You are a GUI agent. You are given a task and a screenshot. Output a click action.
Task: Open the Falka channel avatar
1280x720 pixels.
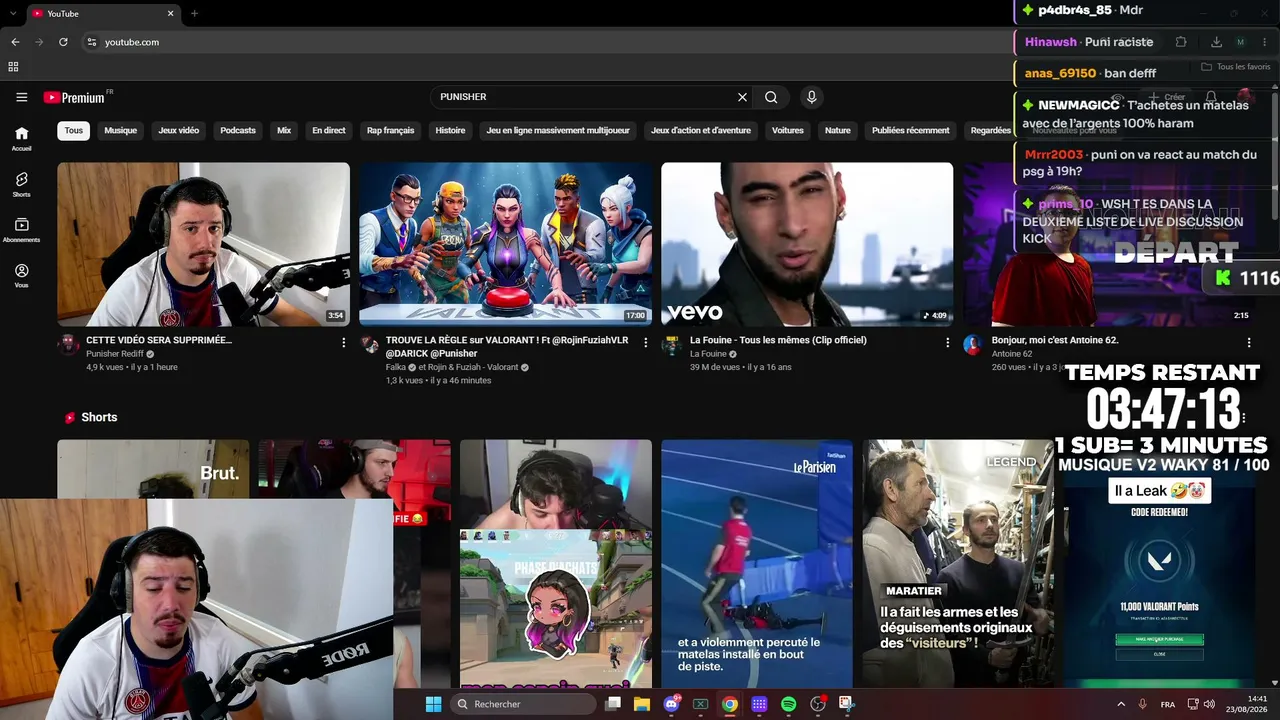[x=370, y=345]
